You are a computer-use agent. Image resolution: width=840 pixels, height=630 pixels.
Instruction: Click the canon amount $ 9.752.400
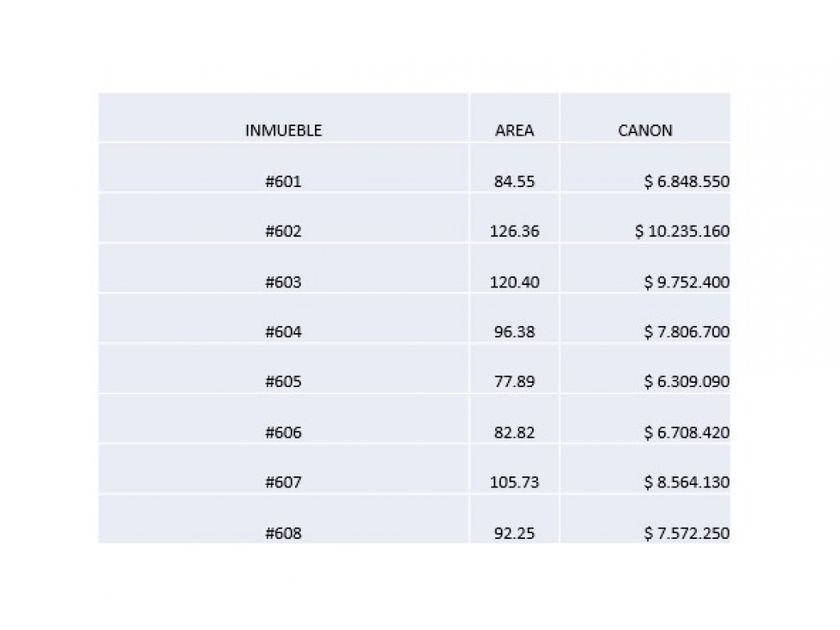coord(686,282)
